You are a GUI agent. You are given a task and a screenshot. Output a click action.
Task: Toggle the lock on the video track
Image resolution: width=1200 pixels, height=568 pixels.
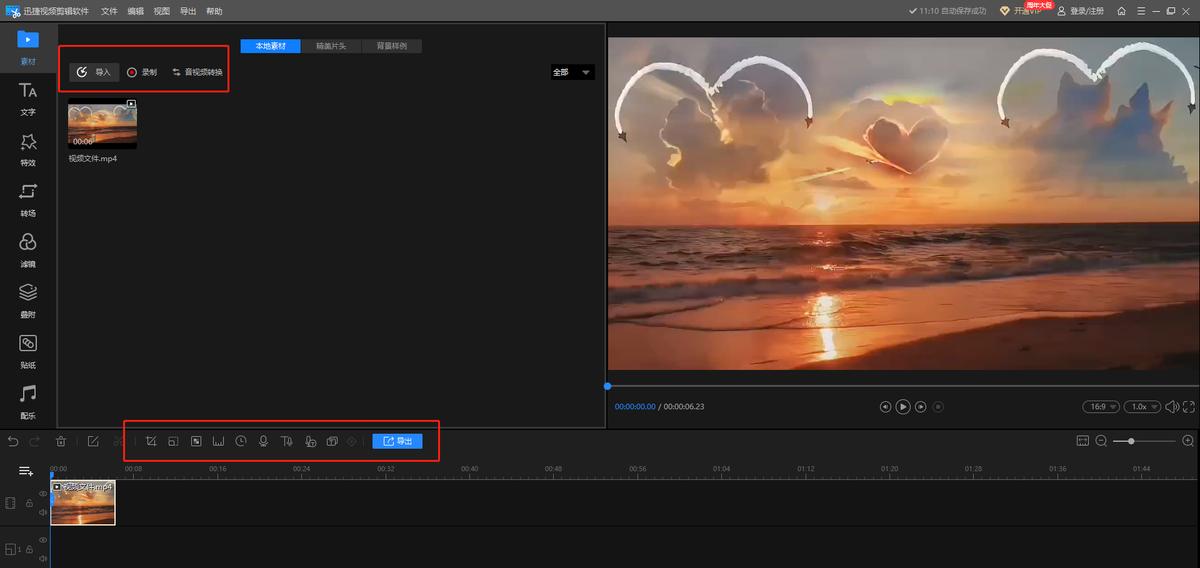29,503
